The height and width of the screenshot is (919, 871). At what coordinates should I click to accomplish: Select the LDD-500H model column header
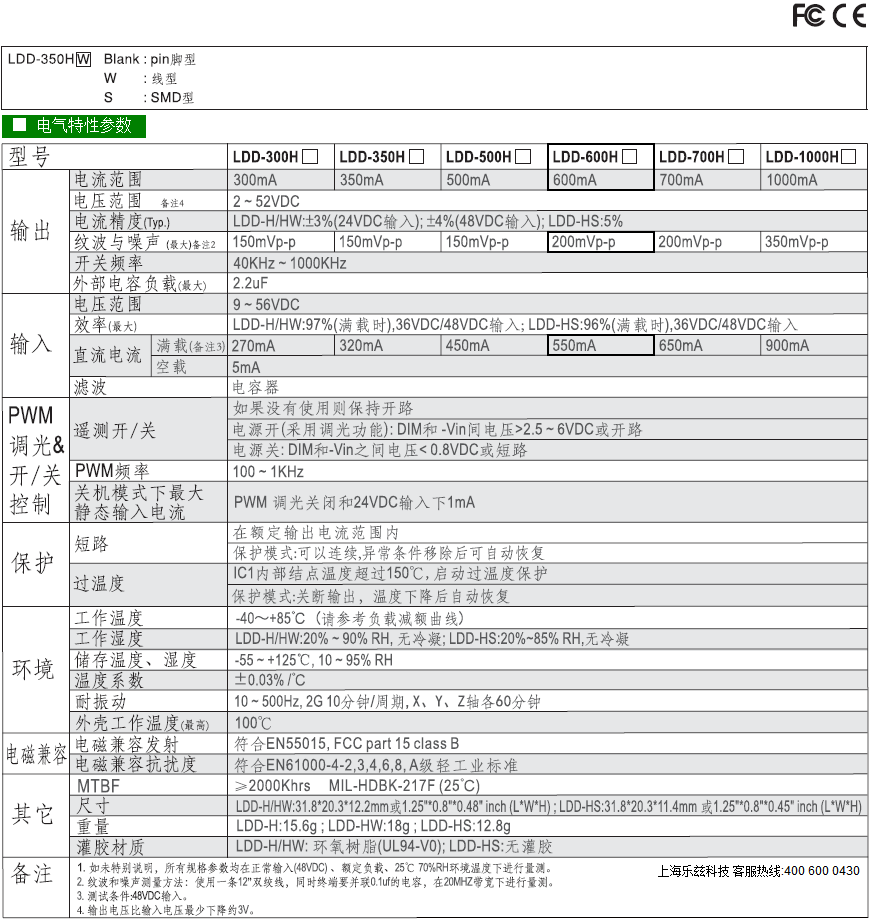(494, 156)
